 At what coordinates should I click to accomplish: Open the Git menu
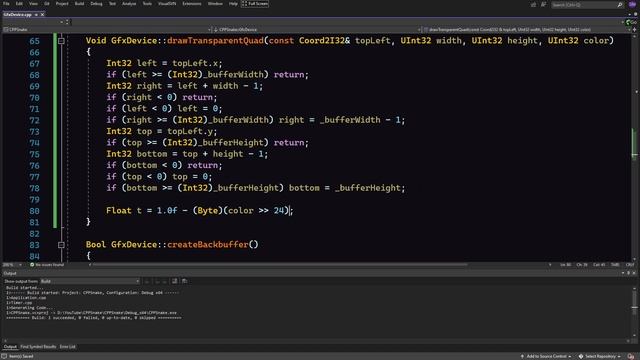coord(47,4)
